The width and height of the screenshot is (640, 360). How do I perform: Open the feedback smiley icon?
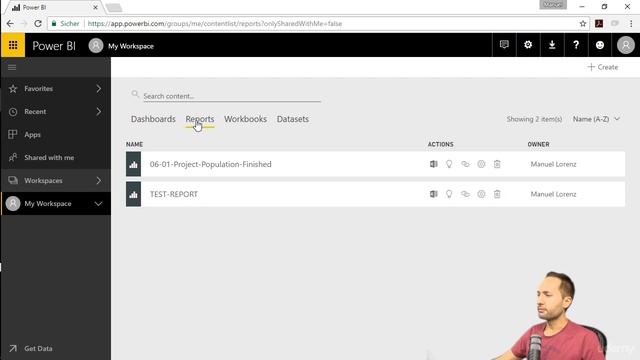point(600,45)
